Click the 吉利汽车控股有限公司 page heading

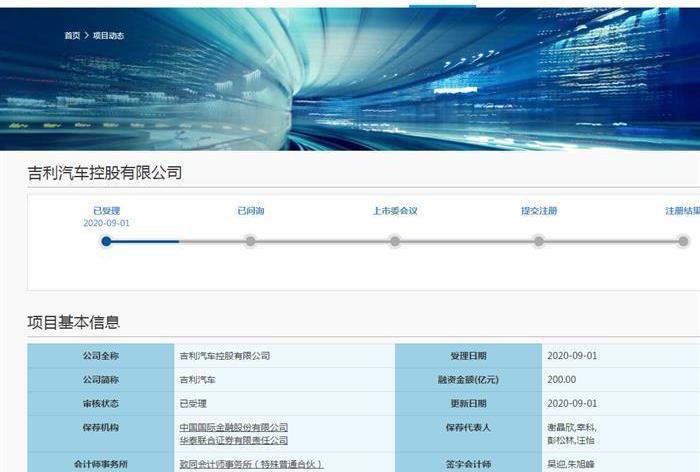pyautogui.click(x=105, y=173)
